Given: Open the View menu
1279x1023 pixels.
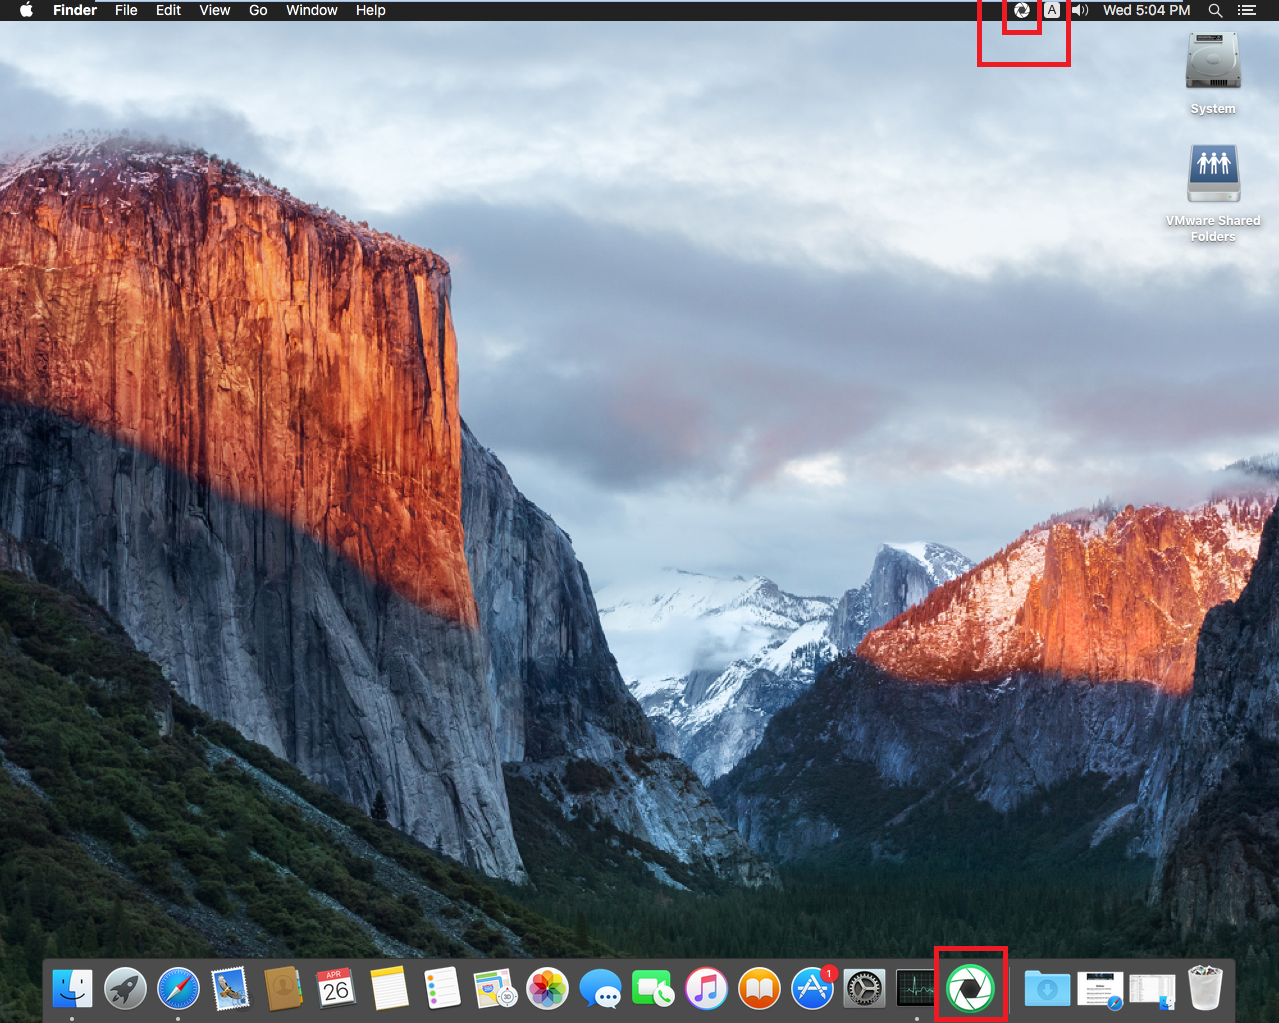Looking at the screenshot, I should pos(214,10).
